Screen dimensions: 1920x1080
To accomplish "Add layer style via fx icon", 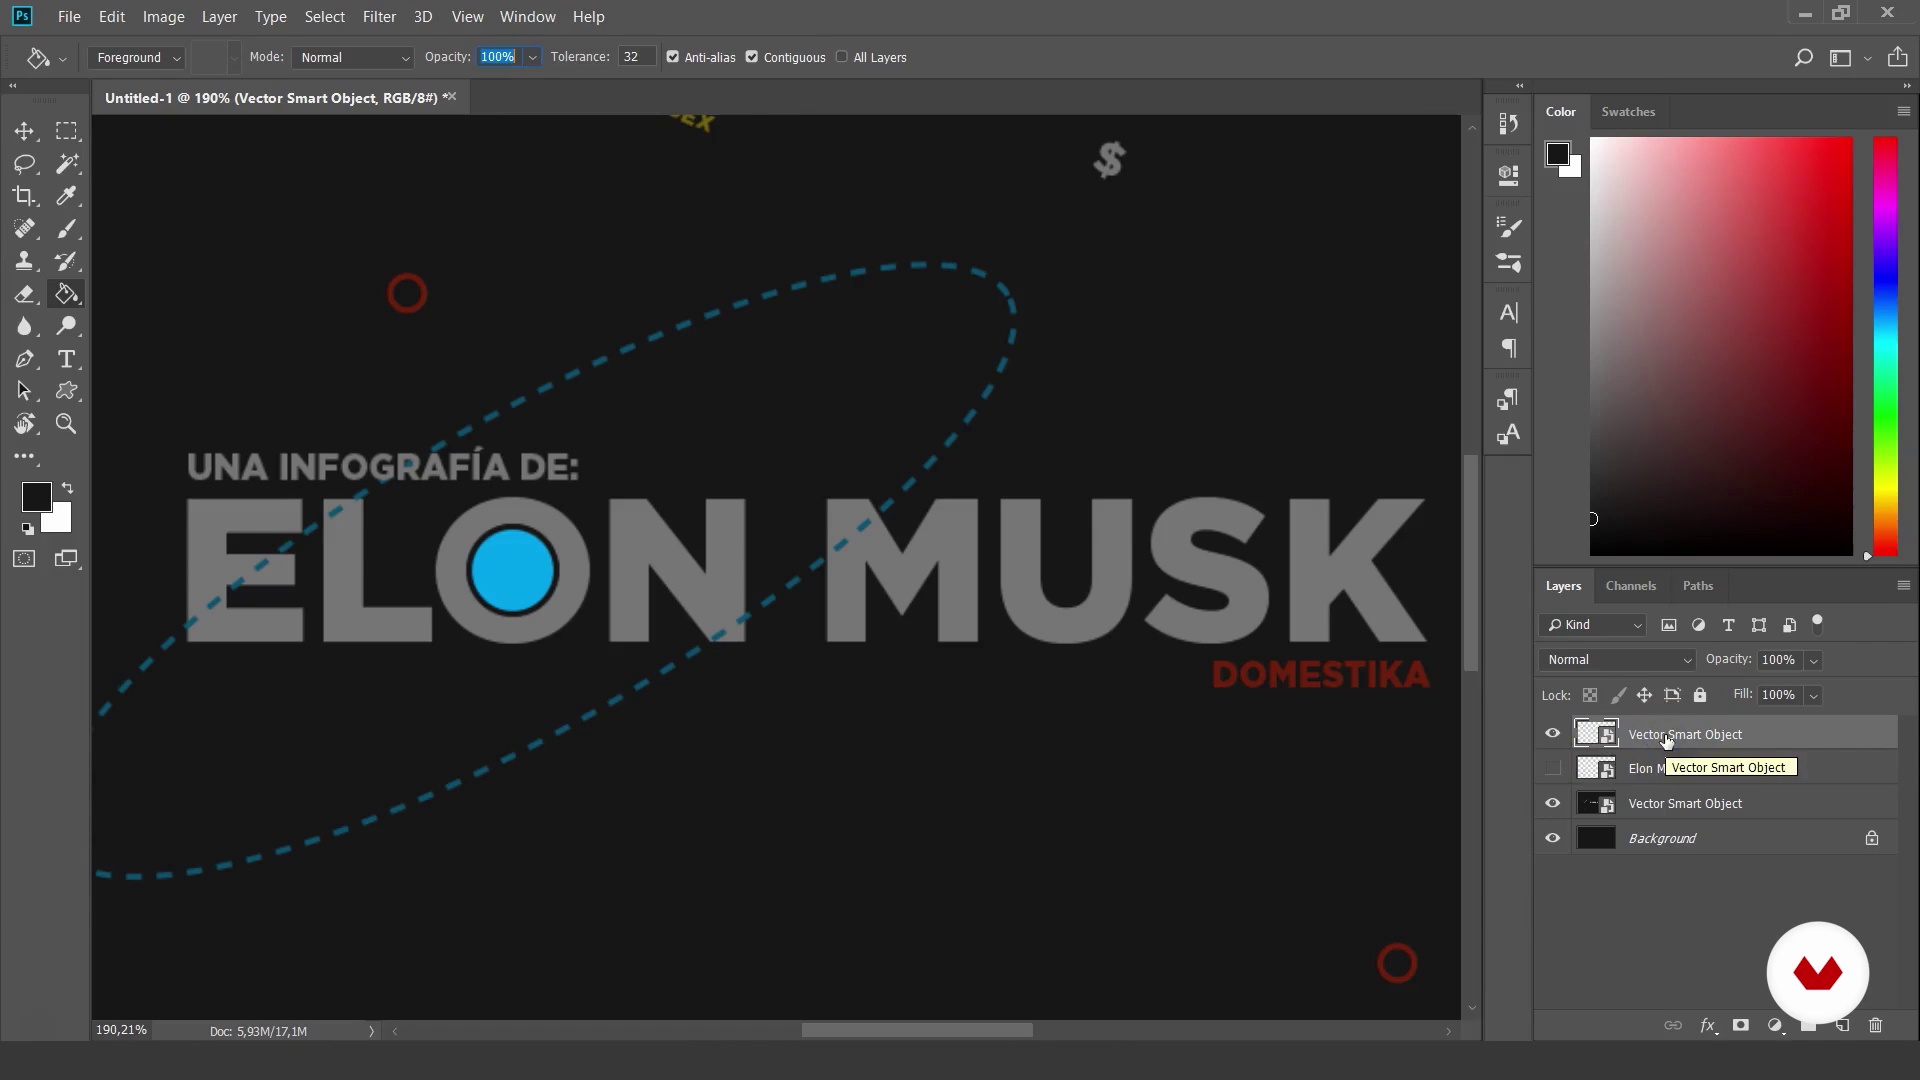I will 1708,1025.
